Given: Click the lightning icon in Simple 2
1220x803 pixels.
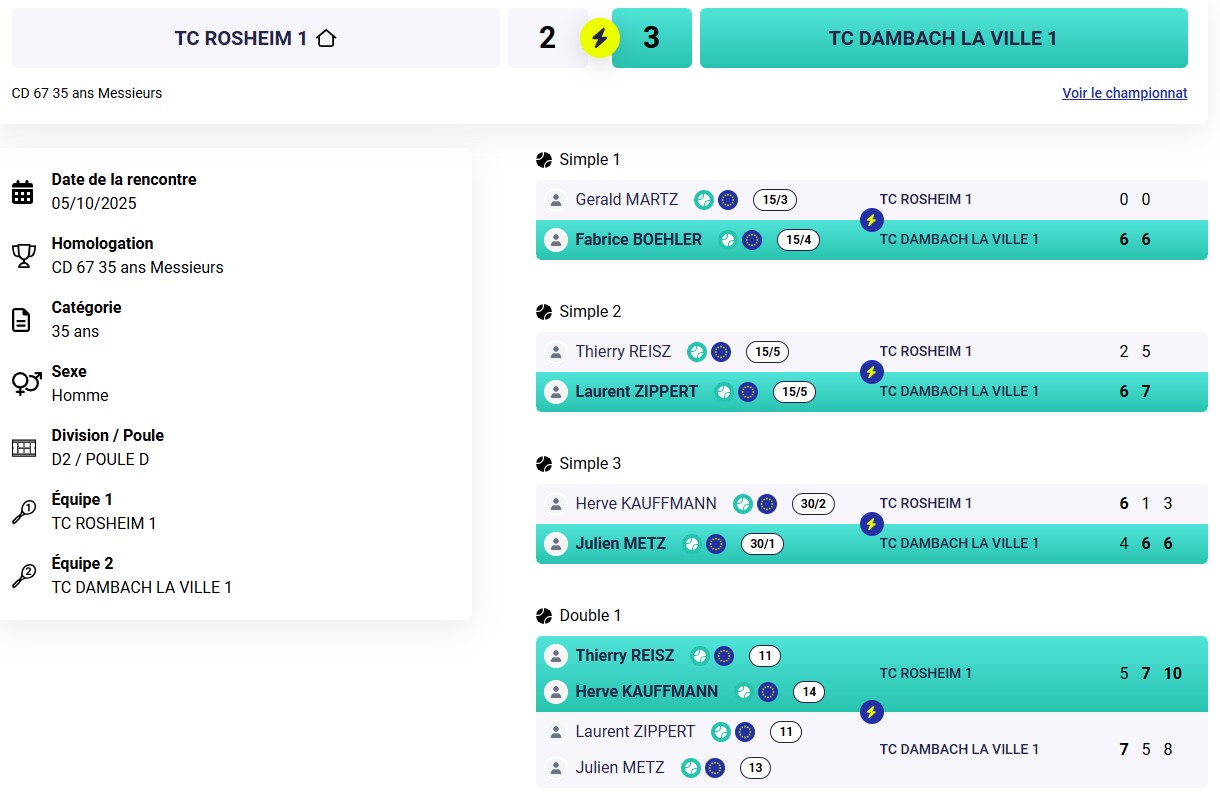Looking at the screenshot, I should pos(871,372).
